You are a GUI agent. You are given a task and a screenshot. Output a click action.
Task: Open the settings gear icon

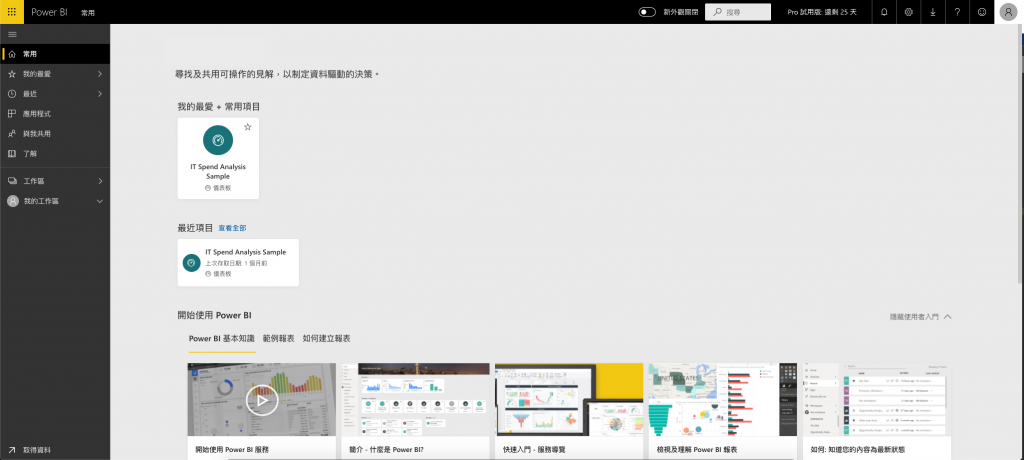pos(908,12)
